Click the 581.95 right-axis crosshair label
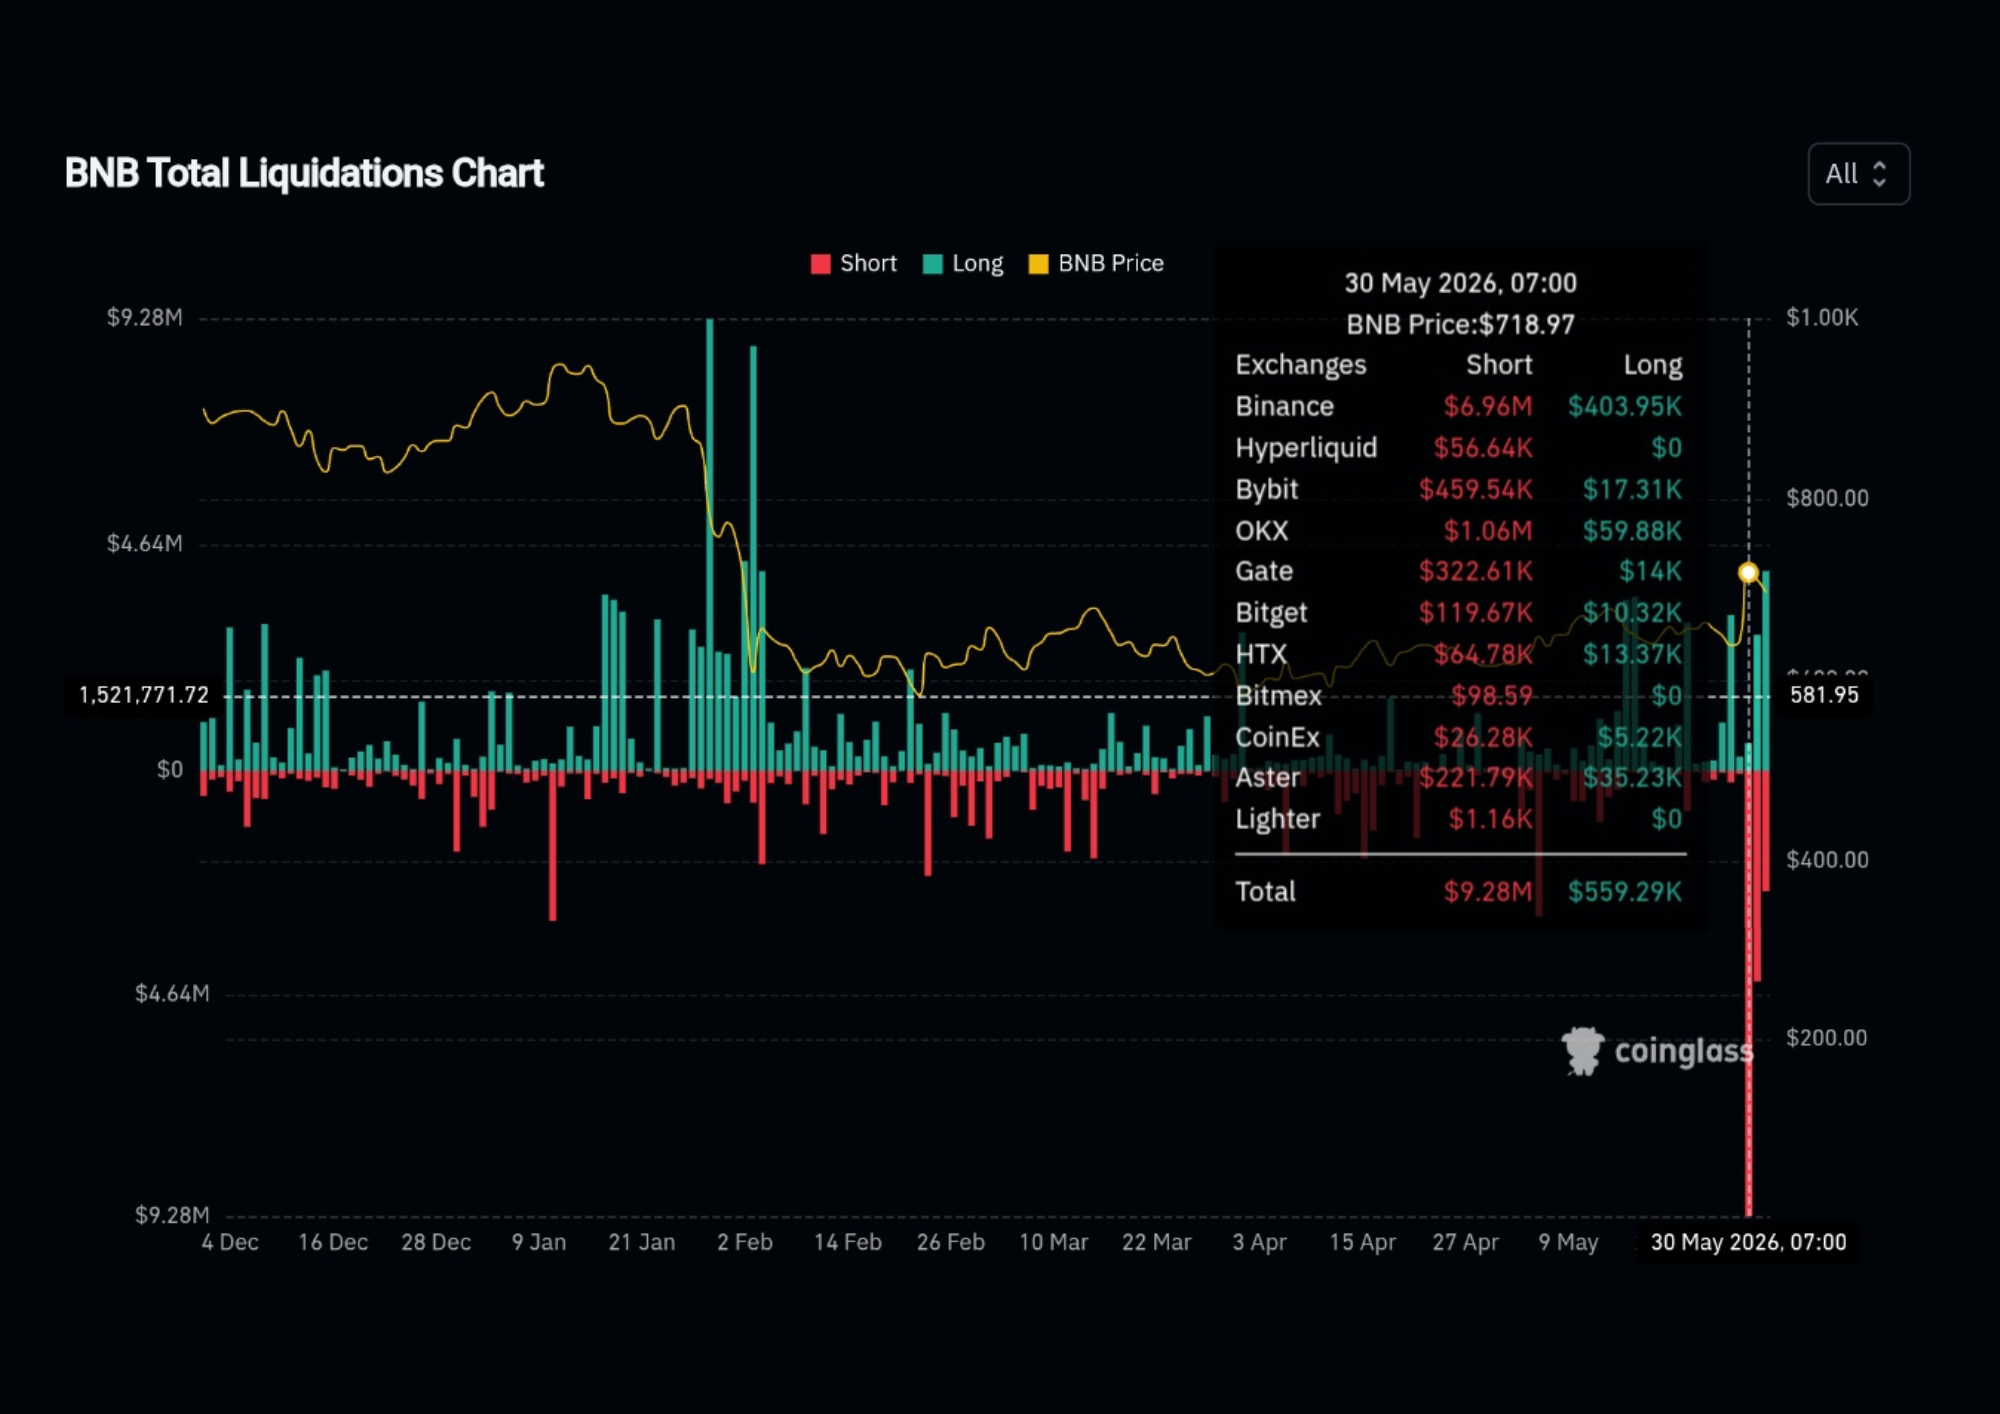Viewport: 2000px width, 1414px height. click(1824, 695)
